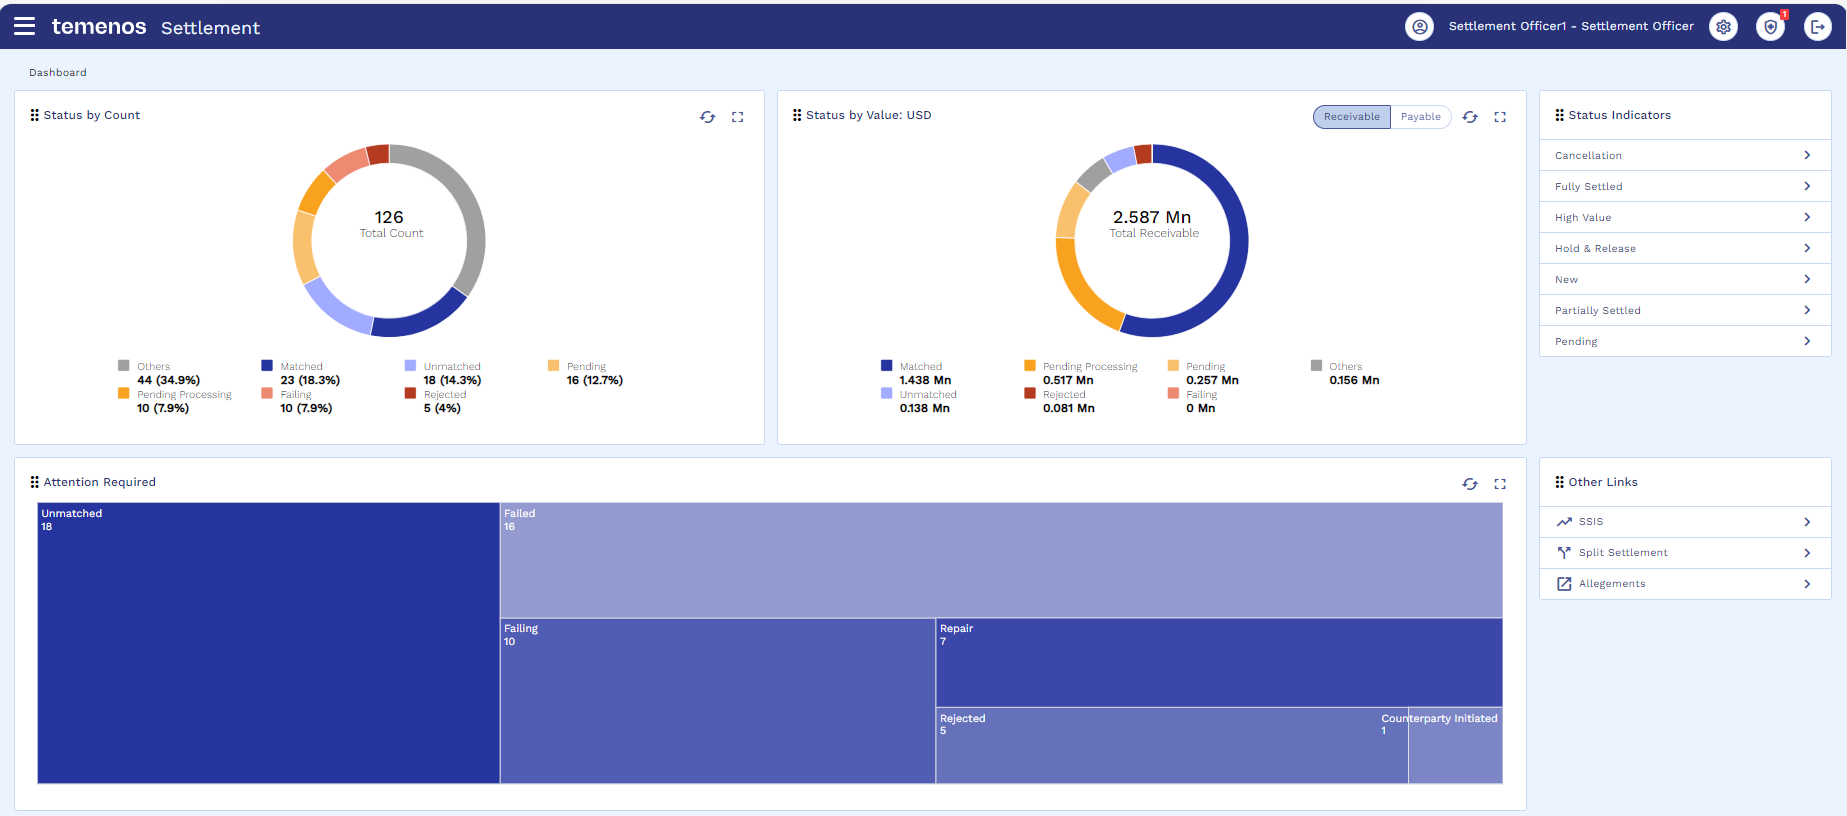This screenshot has height=816, width=1847.
Task: Open the High Value indicator row
Action: 1685,217
